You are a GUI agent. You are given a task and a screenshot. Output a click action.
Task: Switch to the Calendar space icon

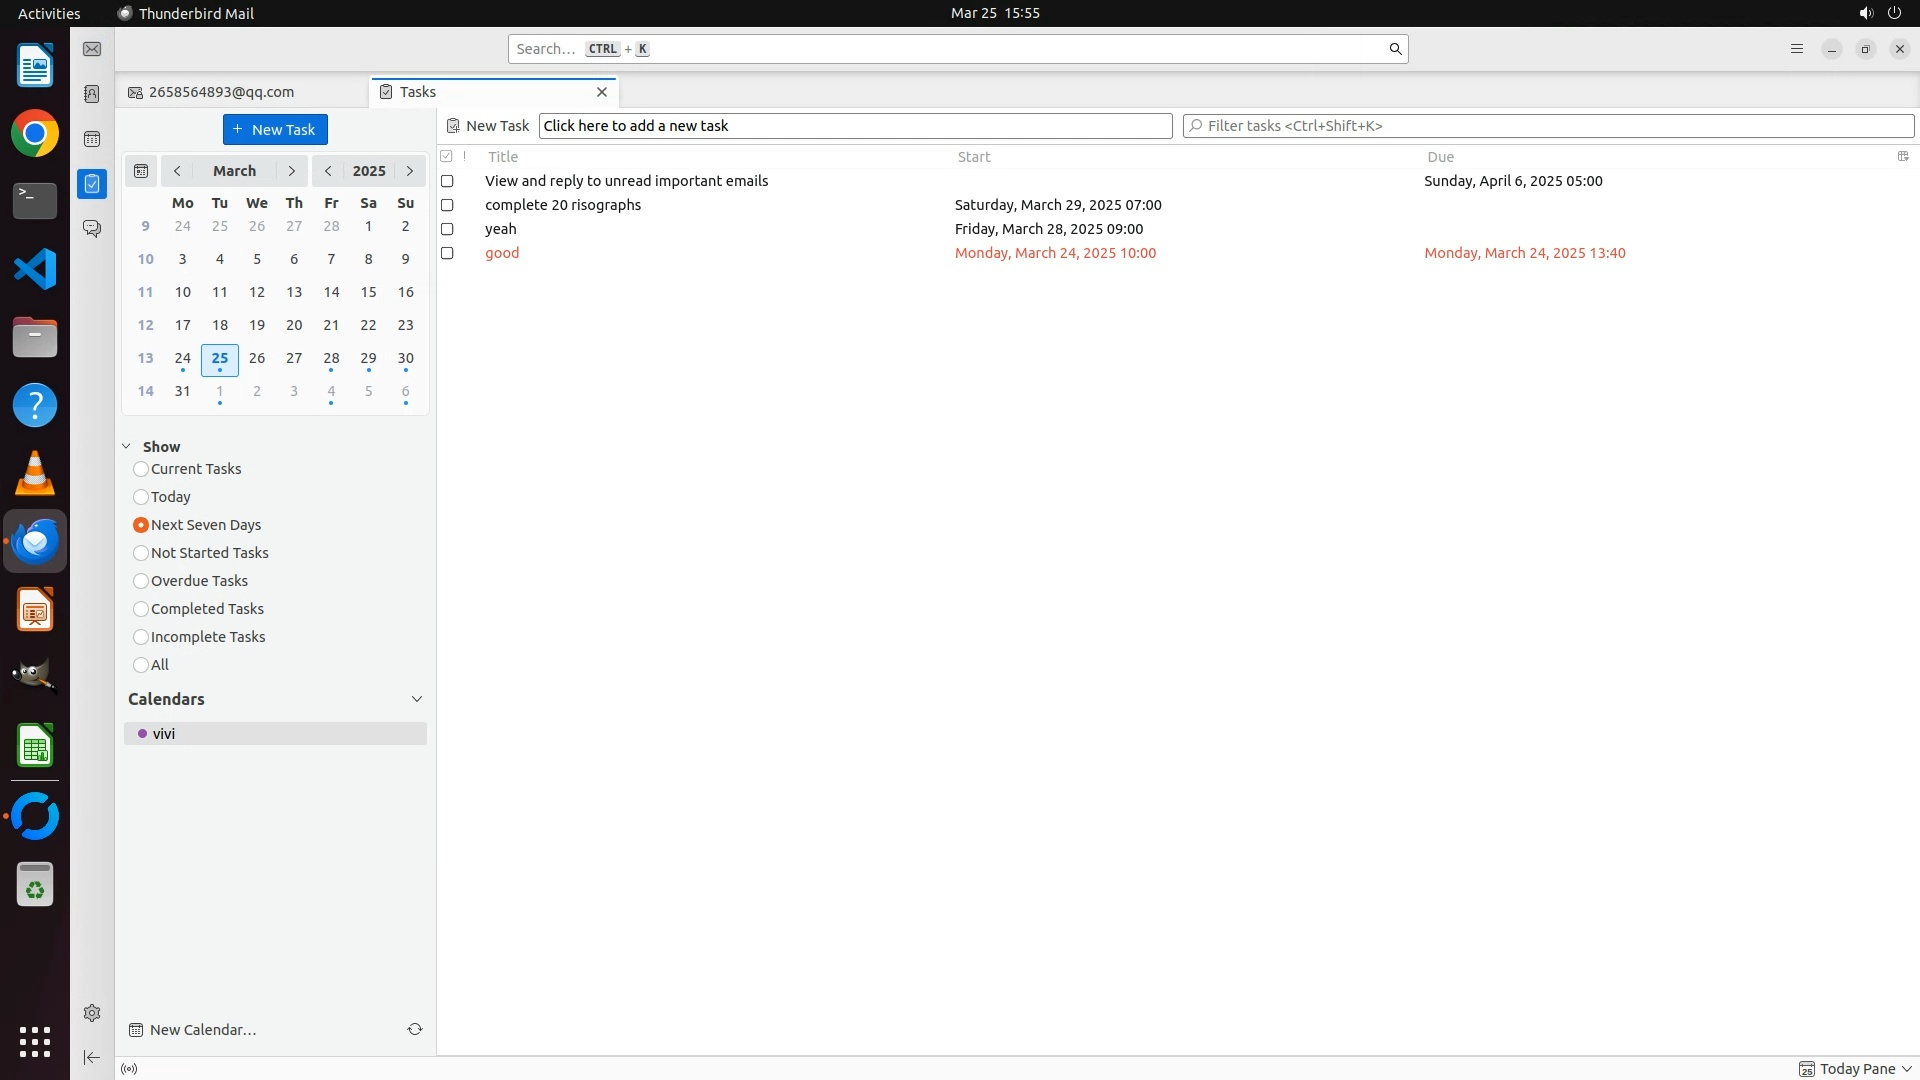92,139
